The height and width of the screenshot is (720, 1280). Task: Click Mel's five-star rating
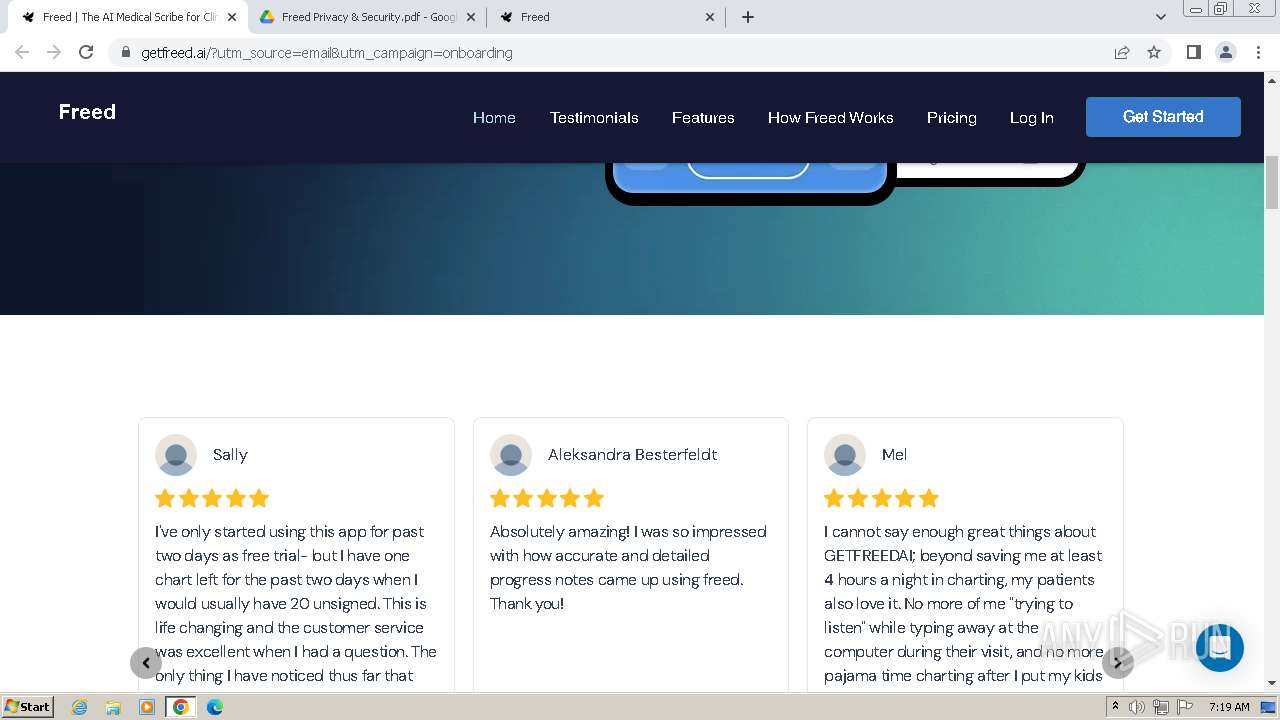[x=881, y=498]
